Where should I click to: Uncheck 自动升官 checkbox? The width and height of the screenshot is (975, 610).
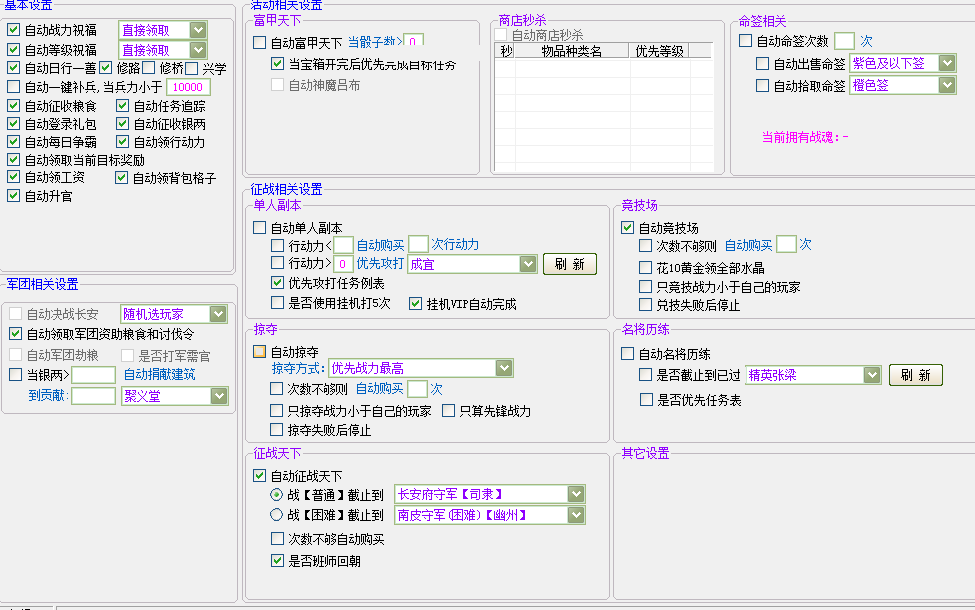(14, 196)
